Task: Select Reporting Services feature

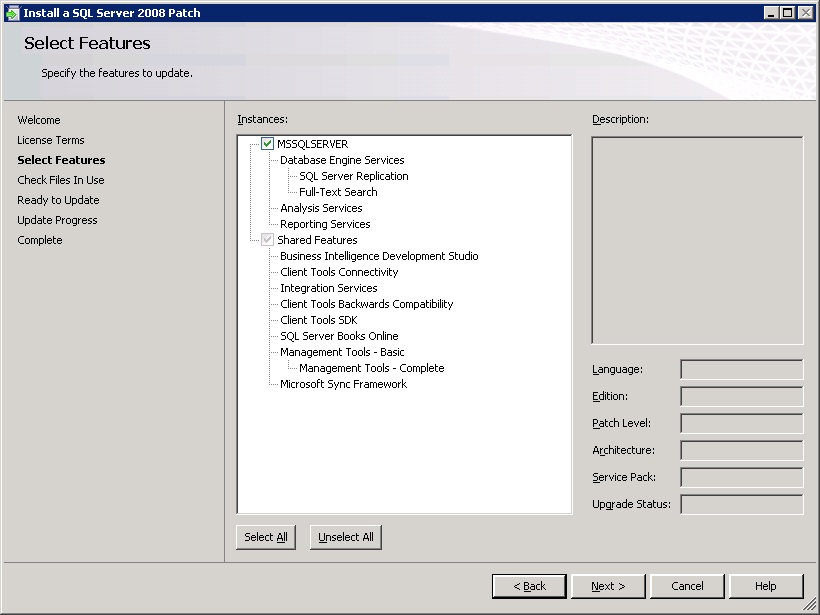Action: [325, 224]
